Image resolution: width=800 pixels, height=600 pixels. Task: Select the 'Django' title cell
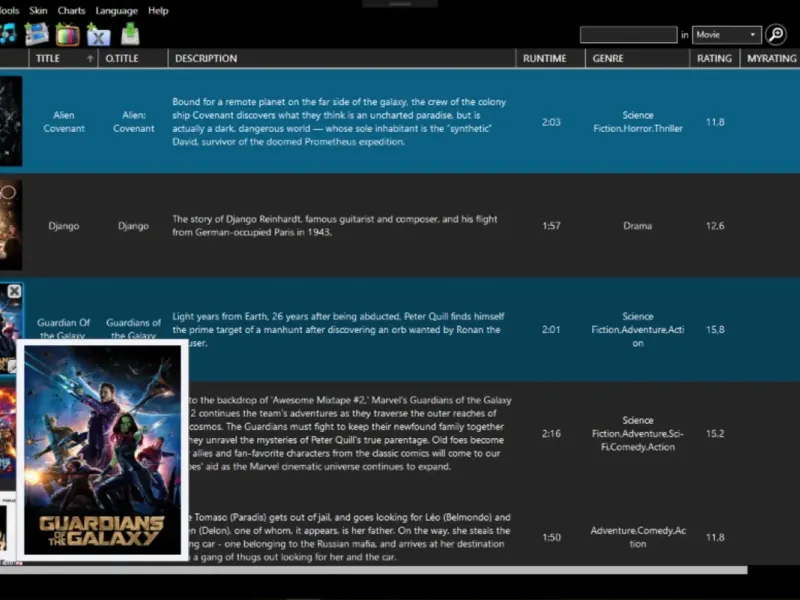pos(64,226)
